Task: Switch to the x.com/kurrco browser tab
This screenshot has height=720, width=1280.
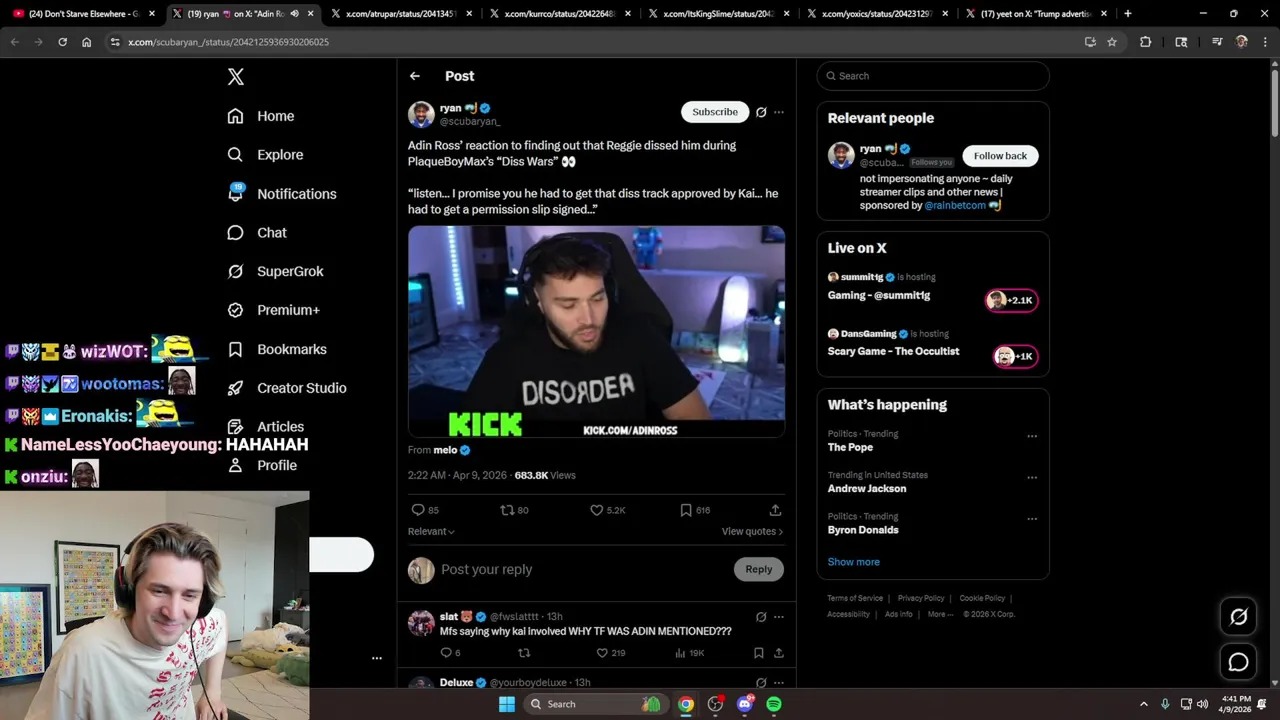Action: 558,14
